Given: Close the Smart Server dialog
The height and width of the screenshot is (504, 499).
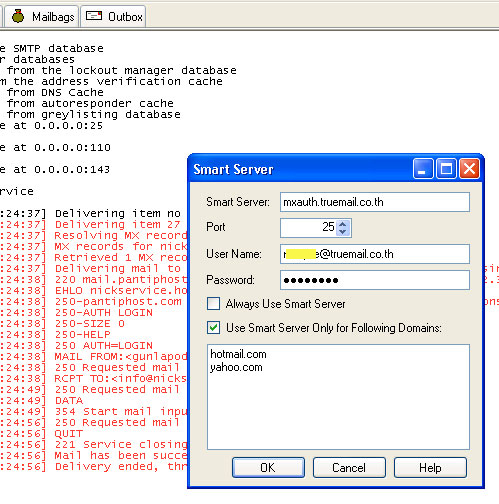Looking at the screenshot, I should [470, 169].
